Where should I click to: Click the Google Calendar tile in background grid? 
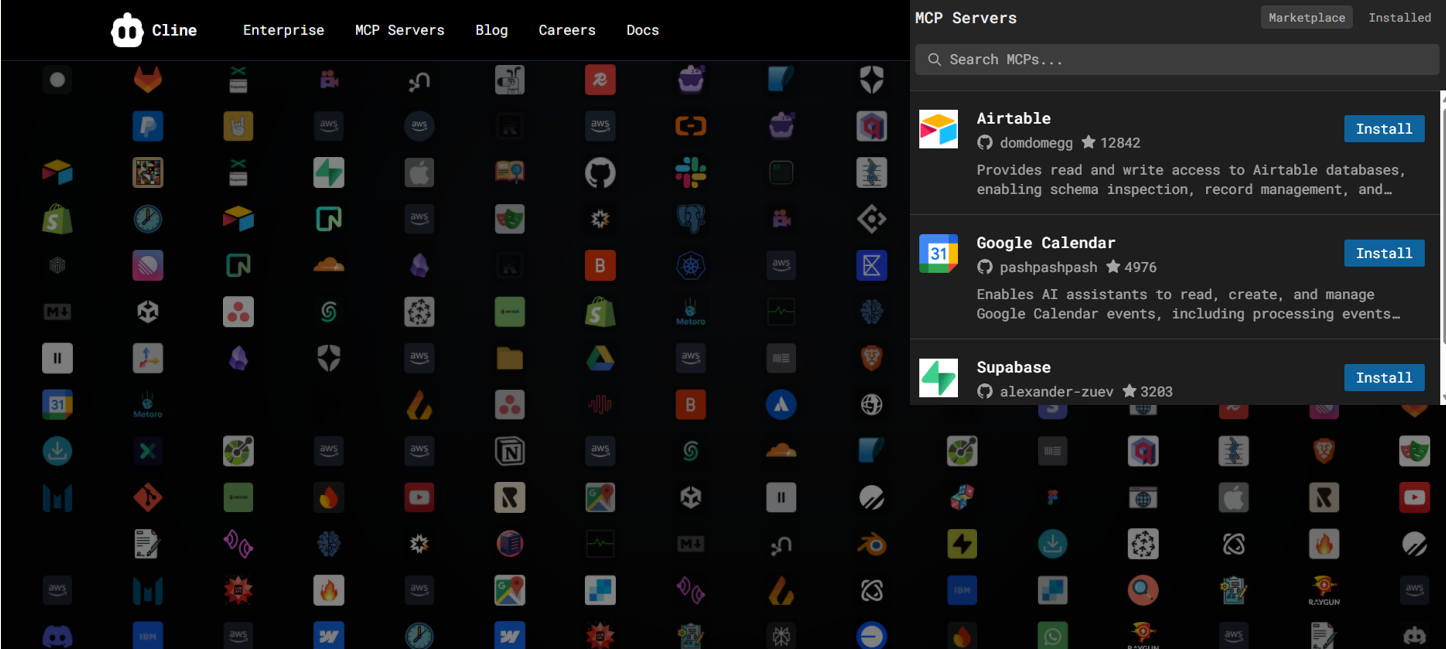57,404
